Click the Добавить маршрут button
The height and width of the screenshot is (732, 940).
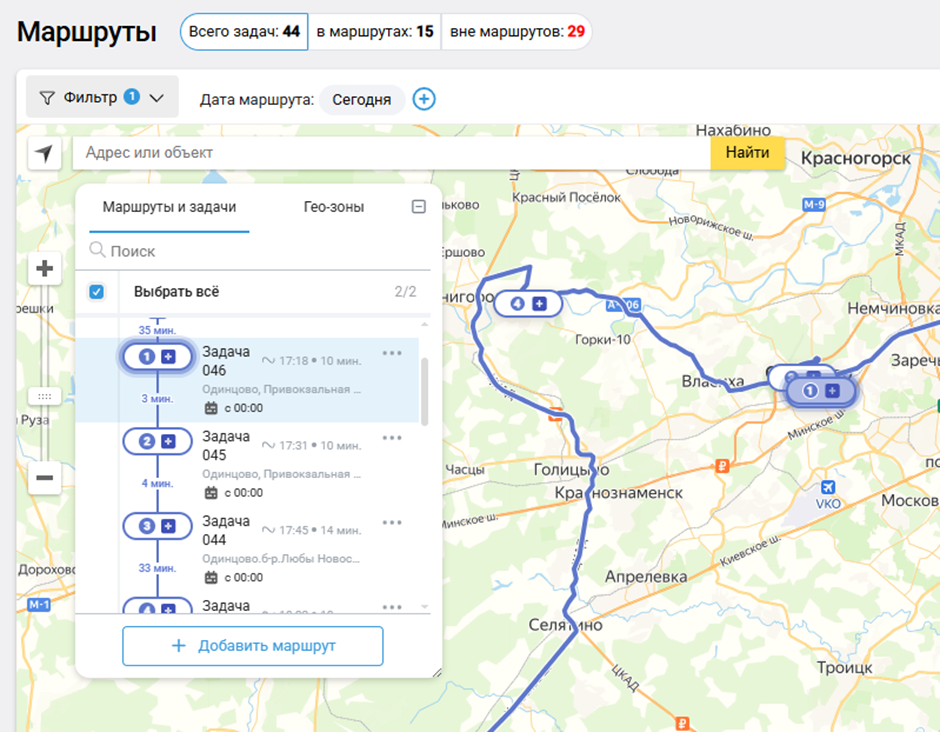[x=253, y=646]
